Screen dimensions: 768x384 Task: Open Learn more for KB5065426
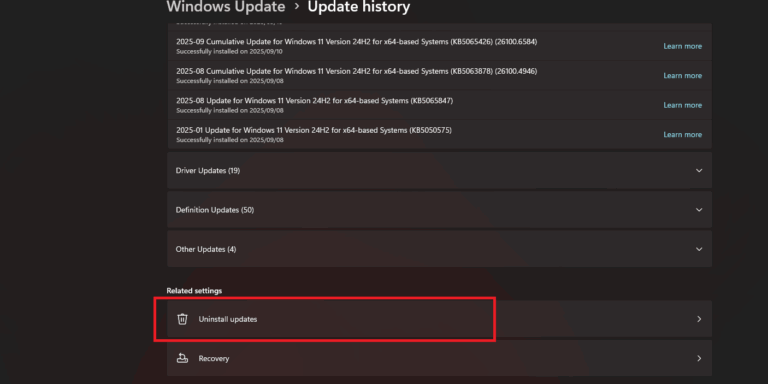682,46
